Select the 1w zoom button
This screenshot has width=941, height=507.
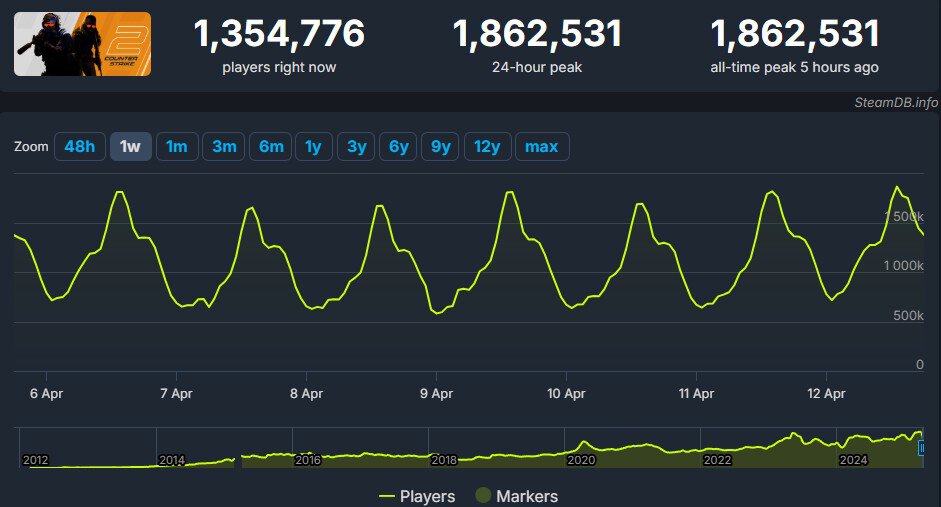pos(130,146)
